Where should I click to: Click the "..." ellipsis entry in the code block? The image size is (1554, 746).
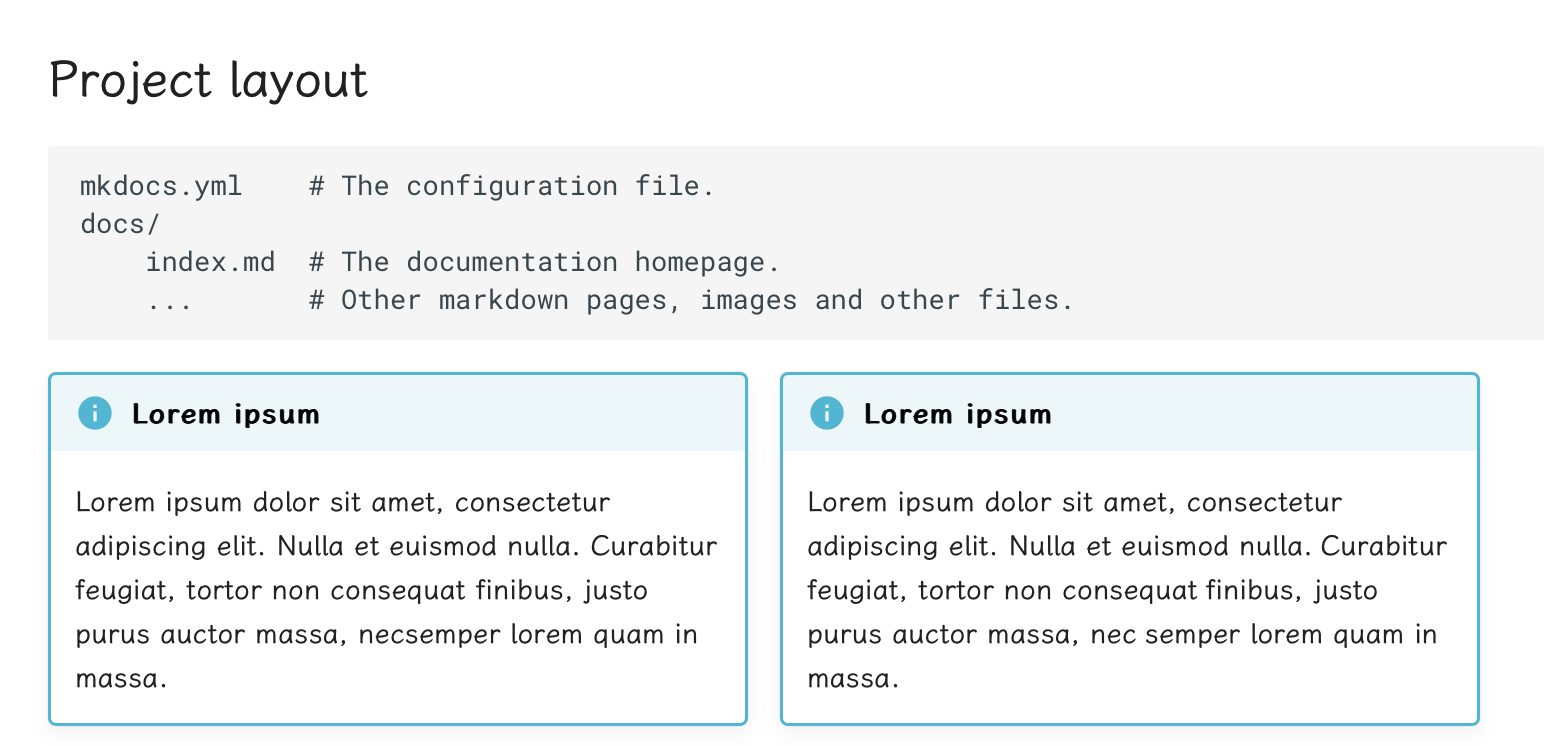(x=169, y=300)
